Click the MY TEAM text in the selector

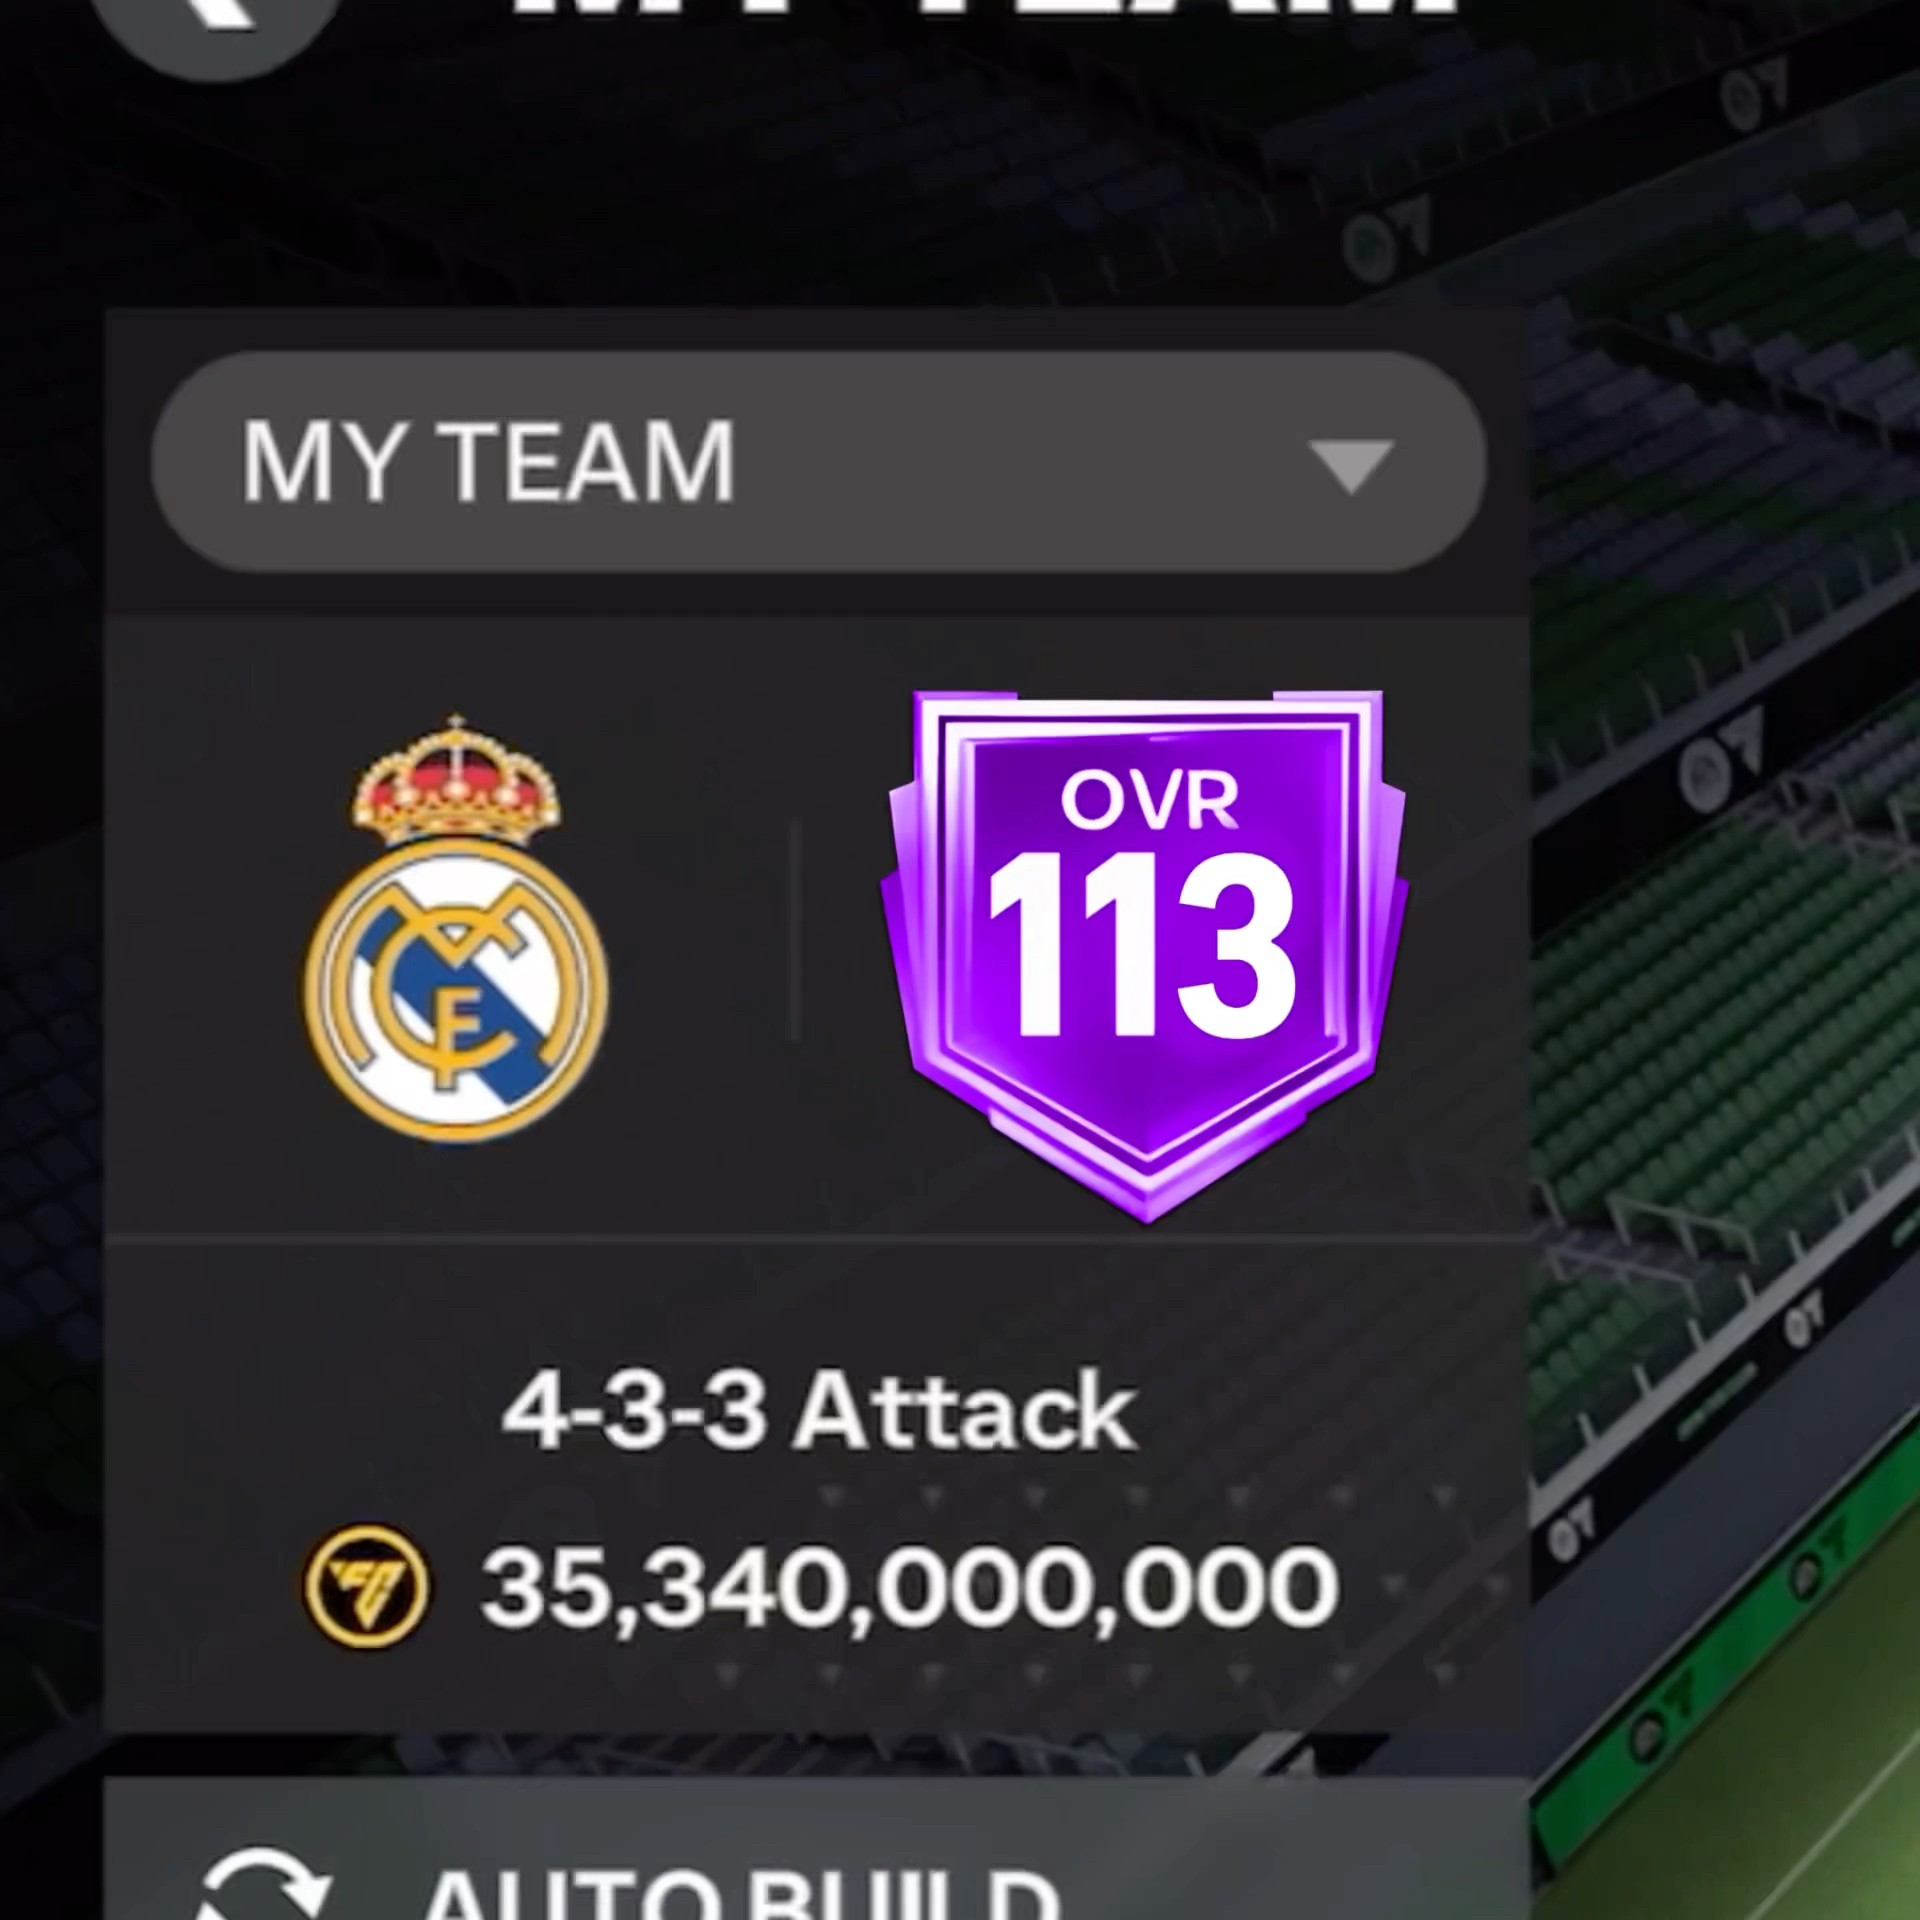point(488,461)
